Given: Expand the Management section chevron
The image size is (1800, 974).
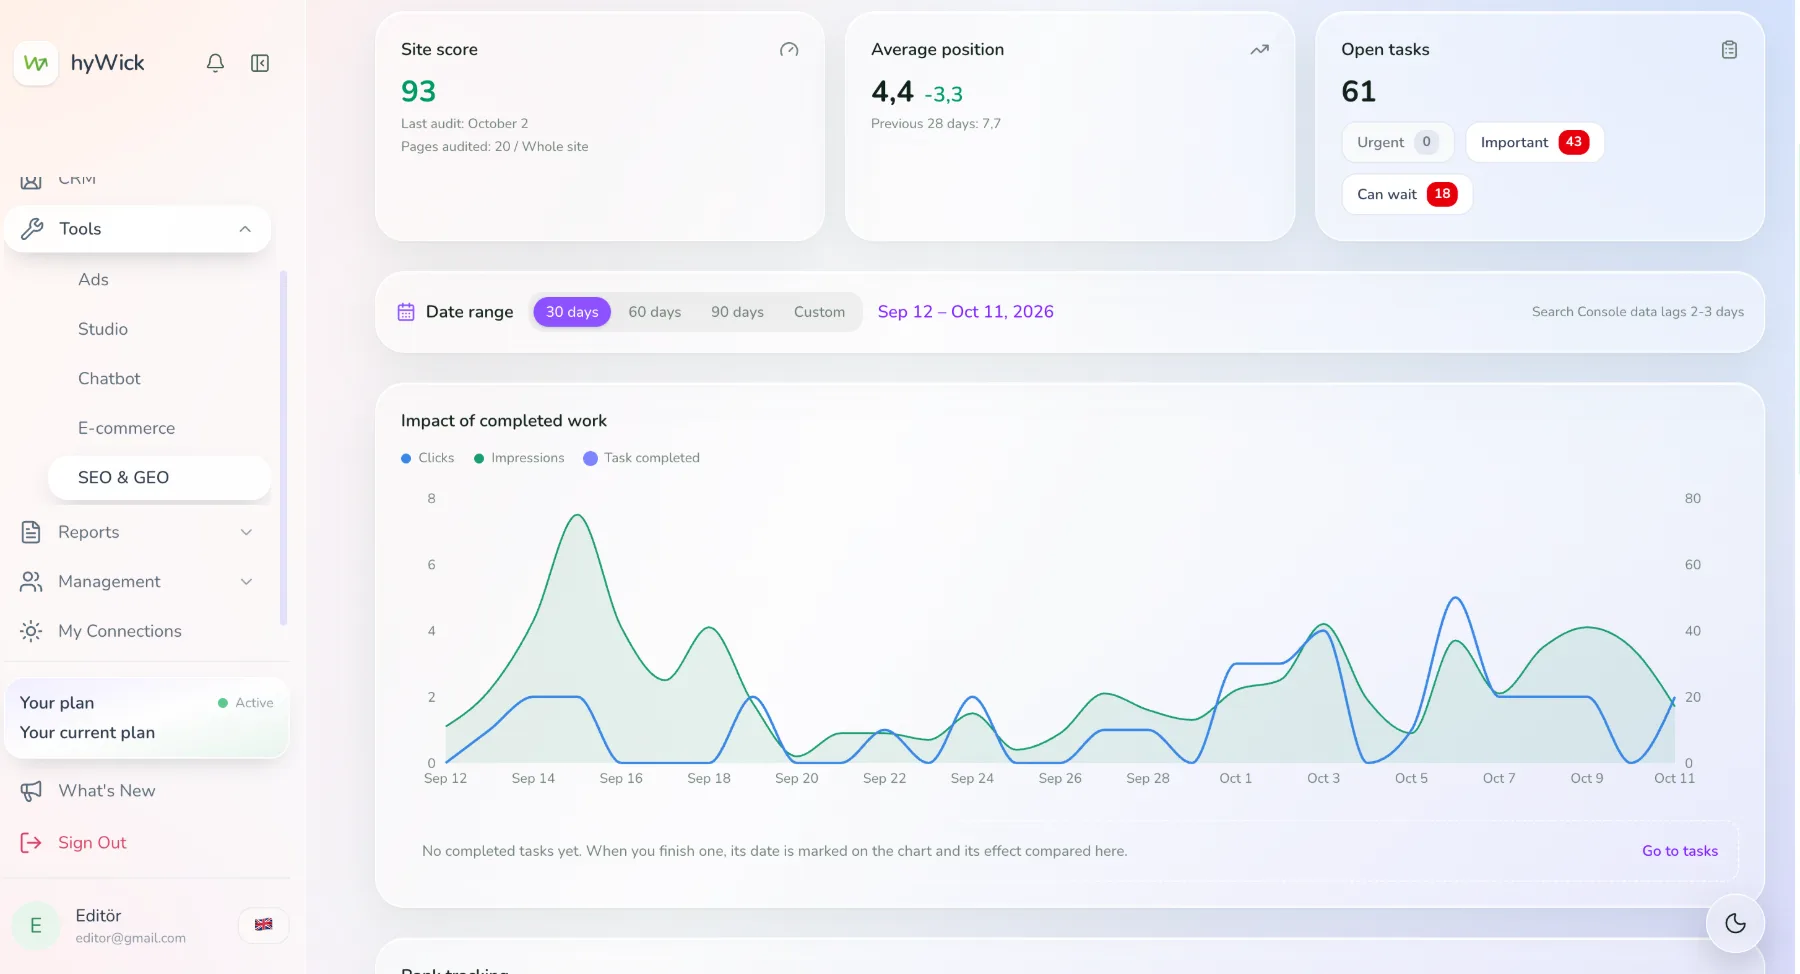Looking at the screenshot, I should tap(246, 582).
